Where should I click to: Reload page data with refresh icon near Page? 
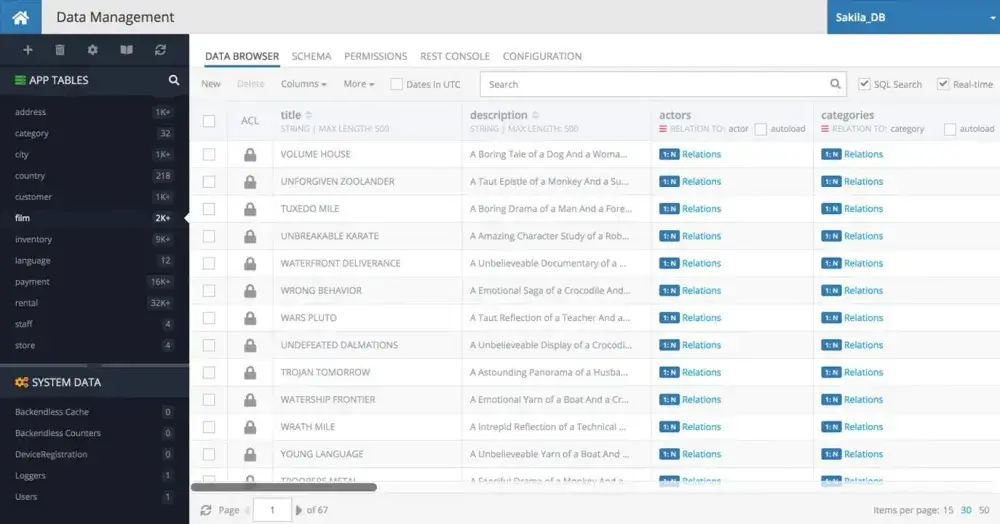click(206, 510)
